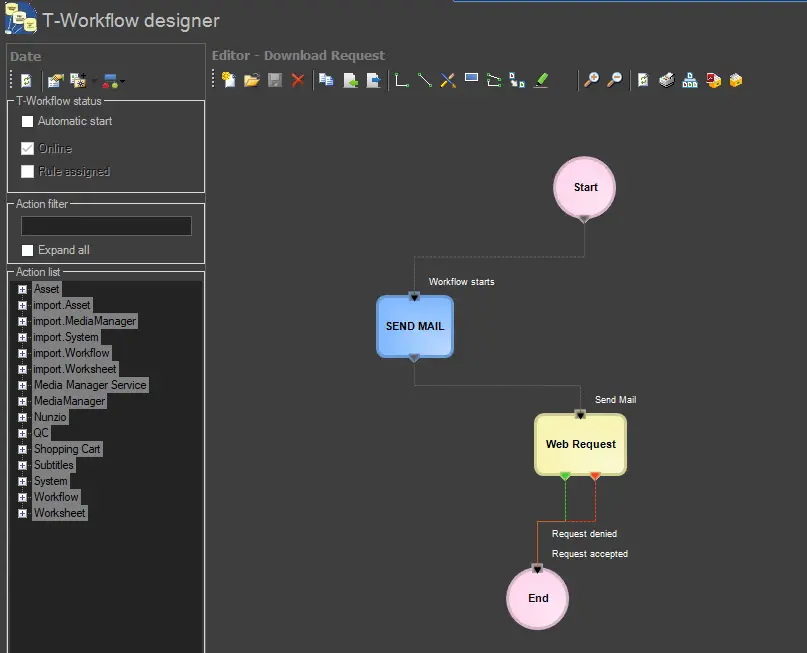Enable the Automatic start checkbox
The height and width of the screenshot is (653, 807).
(x=28, y=121)
